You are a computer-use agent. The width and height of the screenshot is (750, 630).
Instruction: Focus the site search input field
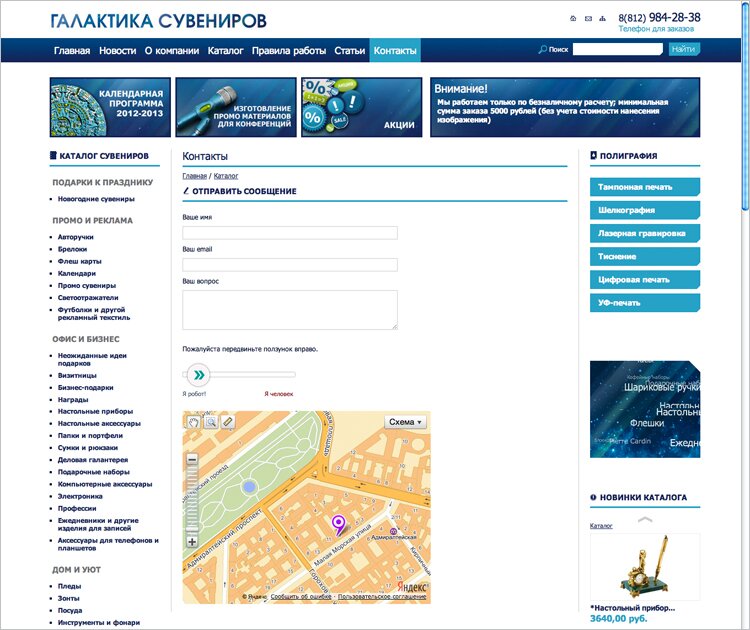tap(618, 49)
